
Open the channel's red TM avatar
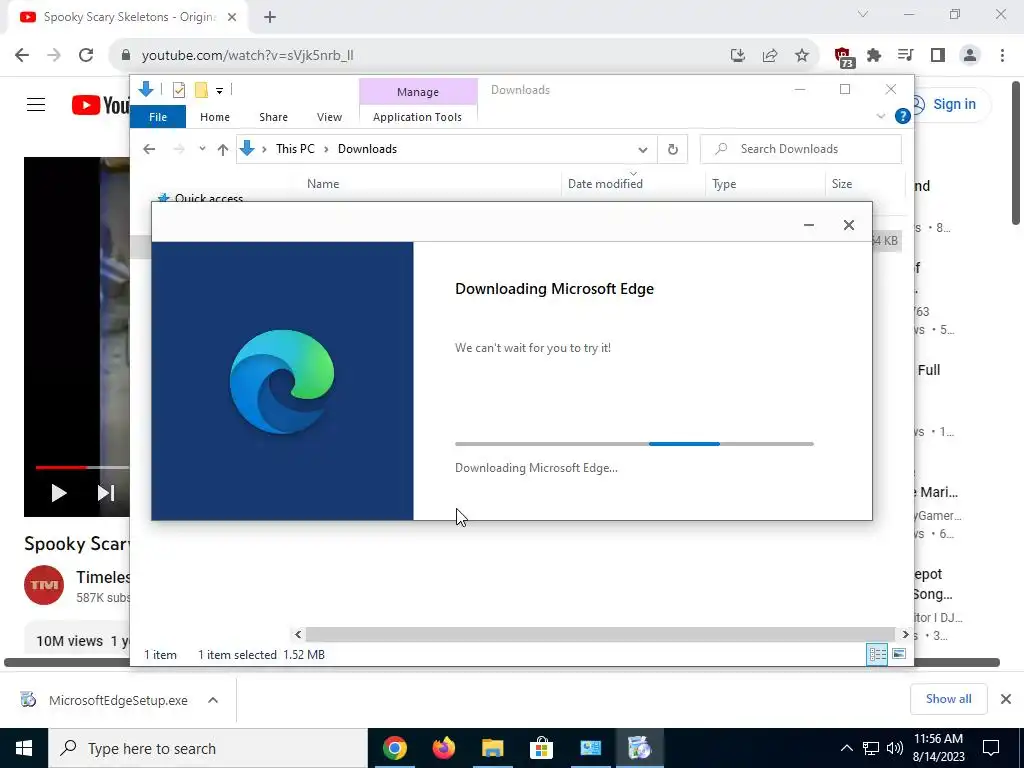click(x=44, y=584)
